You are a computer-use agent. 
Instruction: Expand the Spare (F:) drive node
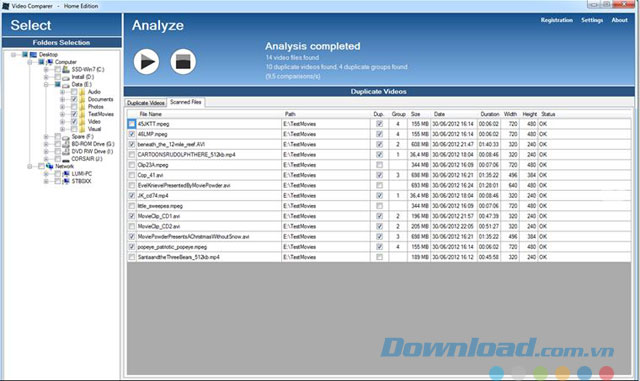46,136
